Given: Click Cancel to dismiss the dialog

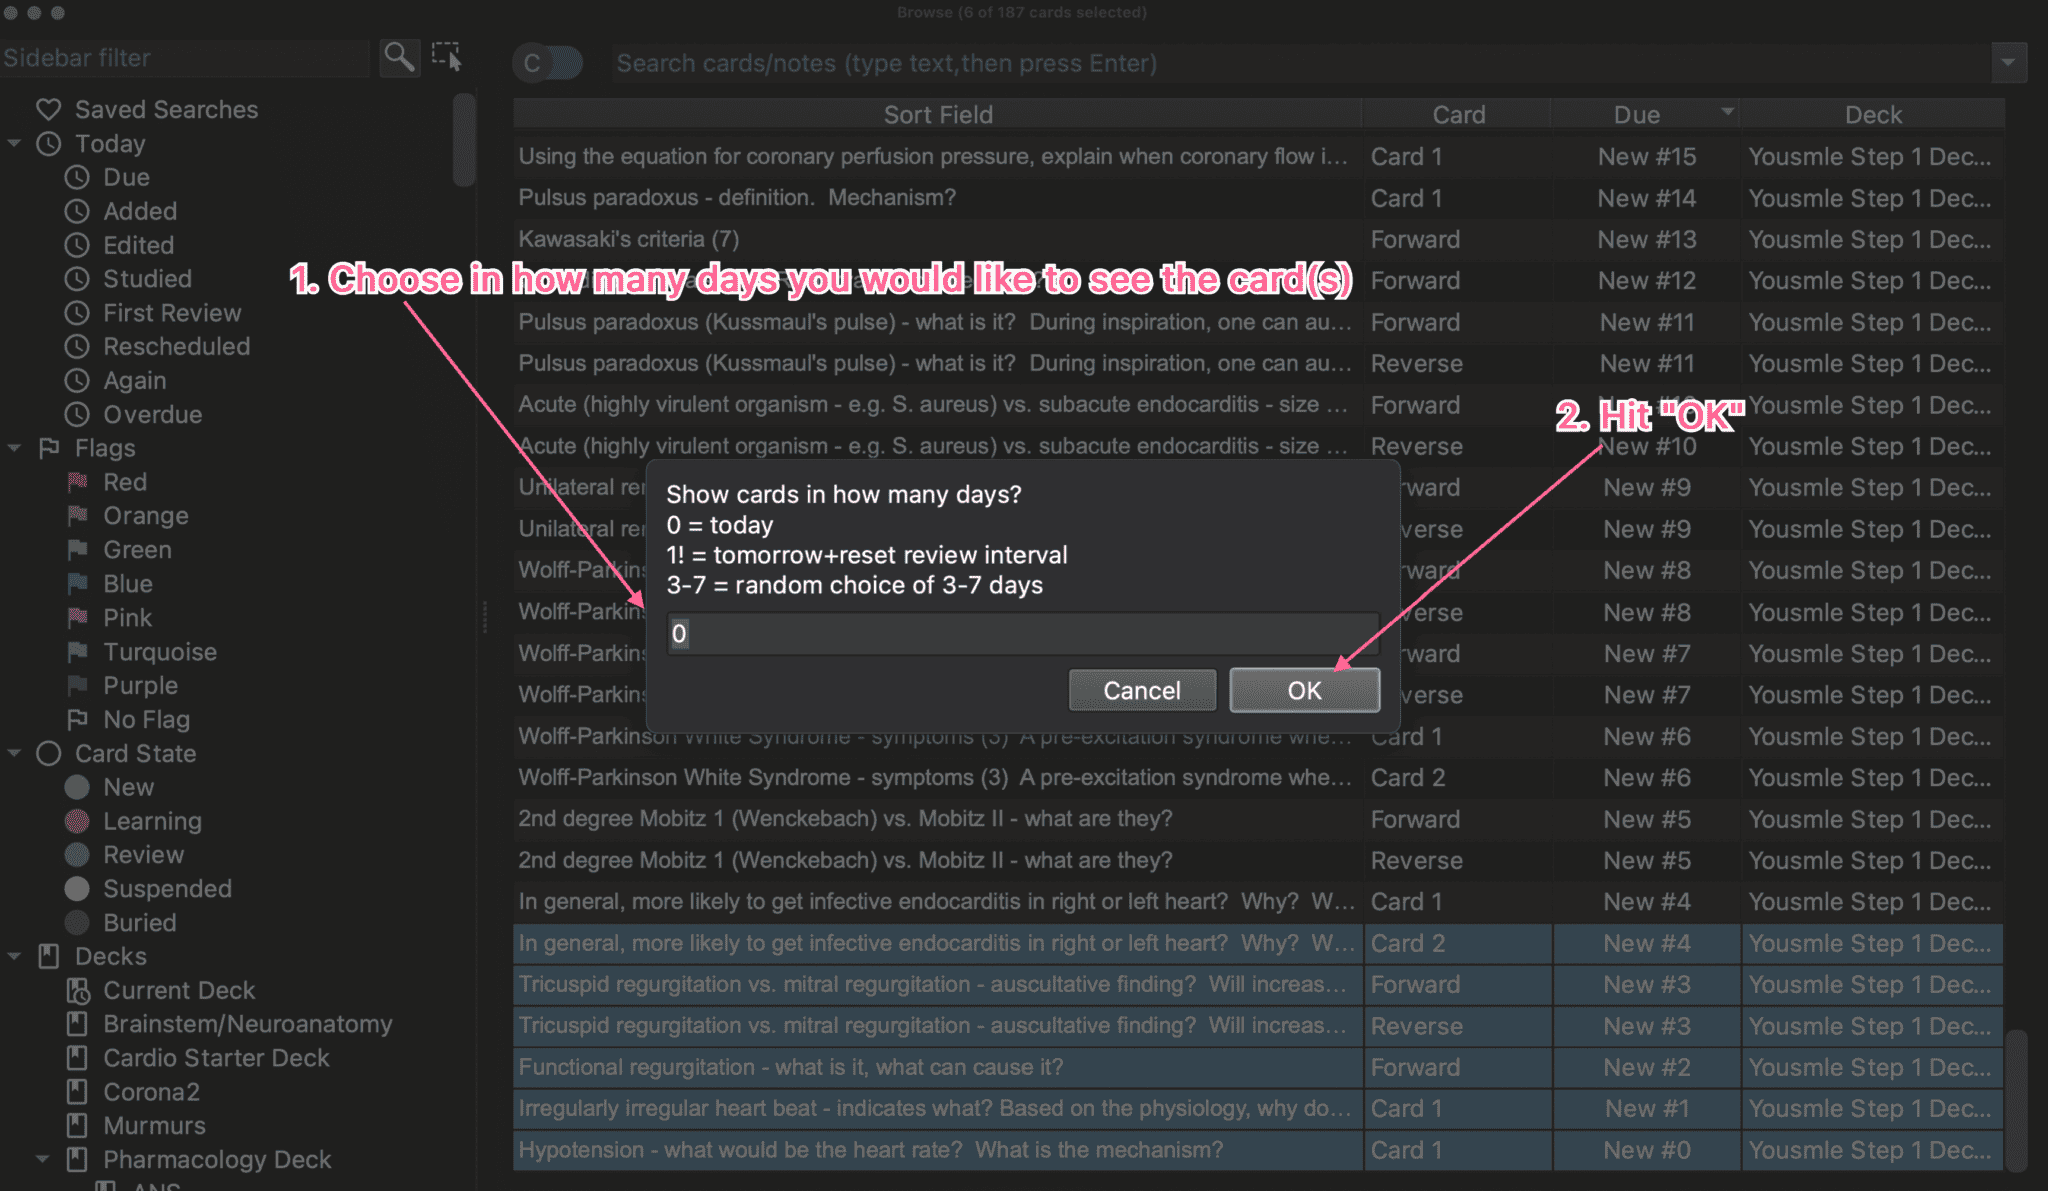Looking at the screenshot, I should click(1141, 689).
